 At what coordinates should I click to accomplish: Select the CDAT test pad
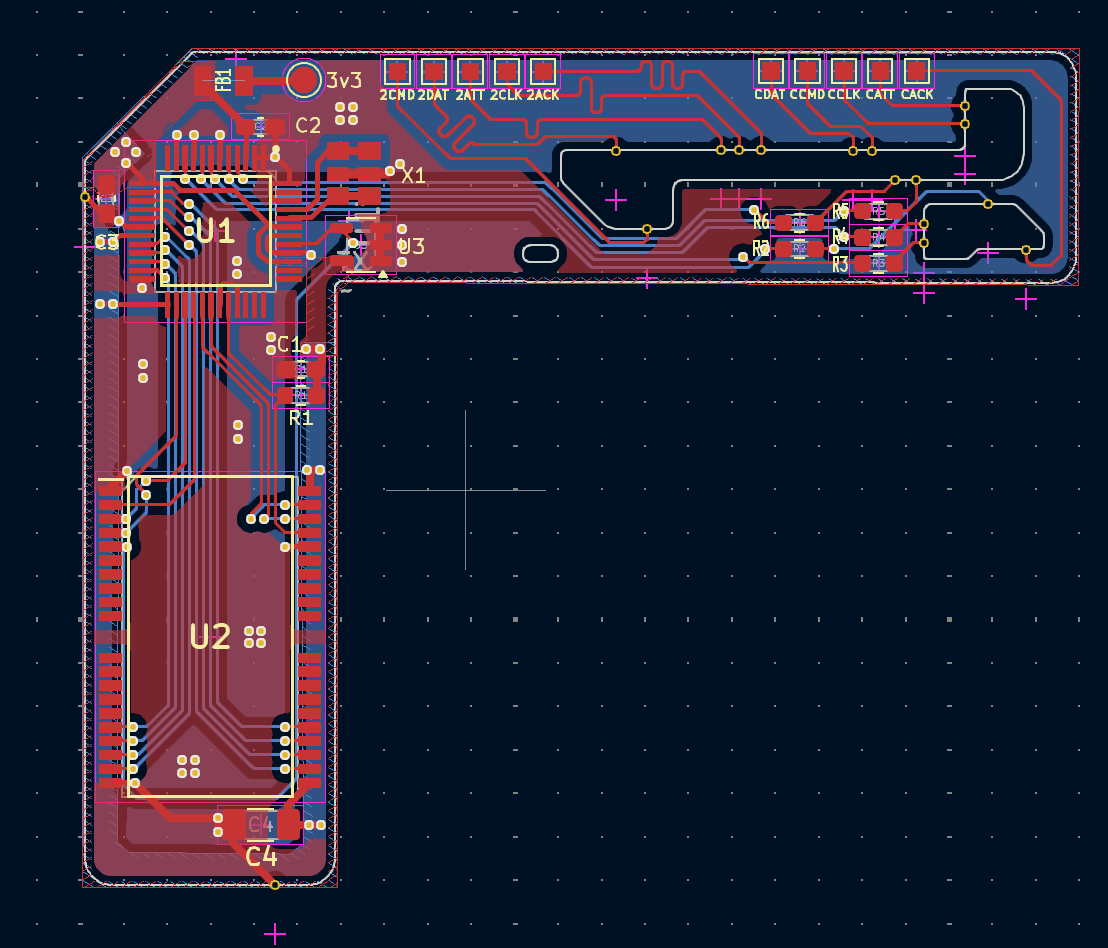tap(770, 71)
